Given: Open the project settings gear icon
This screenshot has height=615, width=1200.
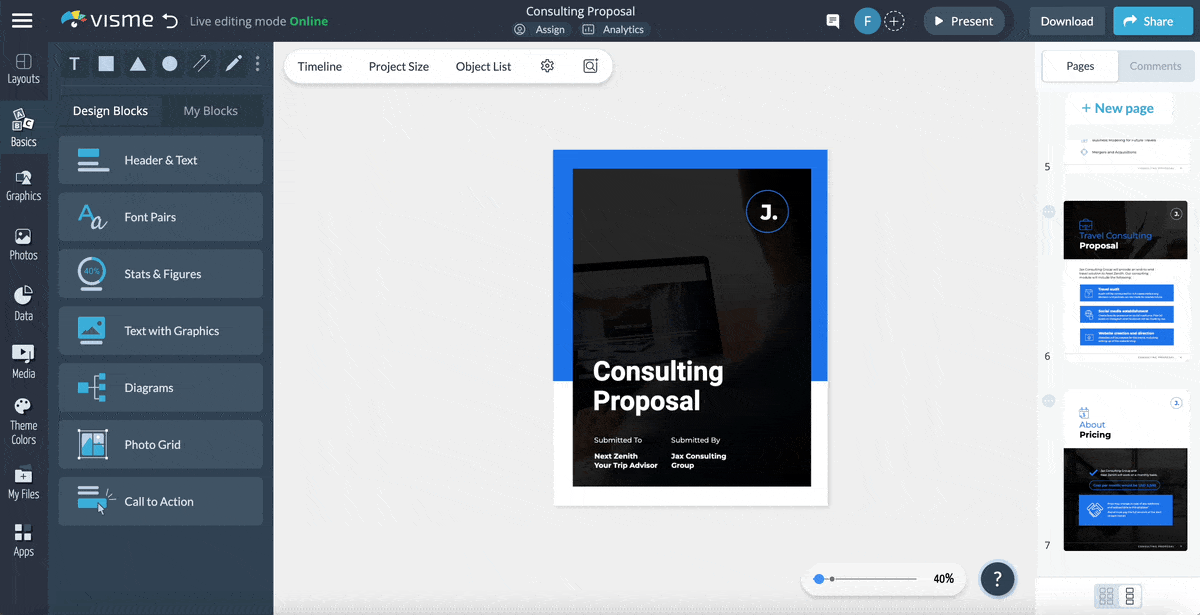Looking at the screenshot, I should click(x=547, y=66).
